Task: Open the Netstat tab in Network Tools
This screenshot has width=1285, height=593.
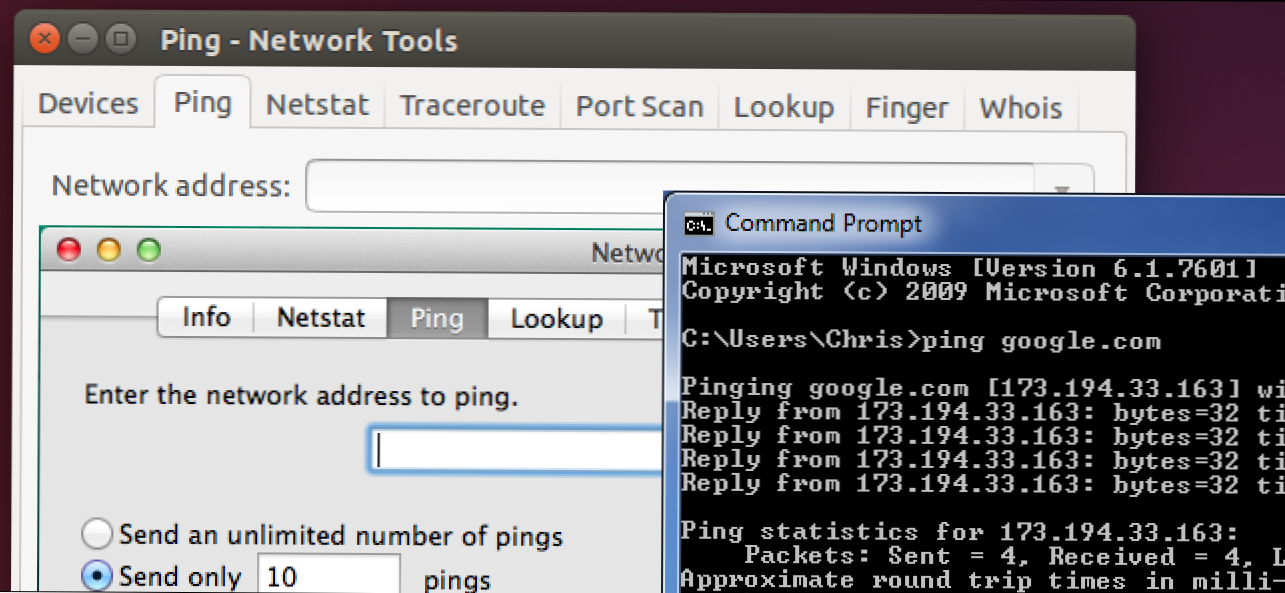Action: coord(317,105)
